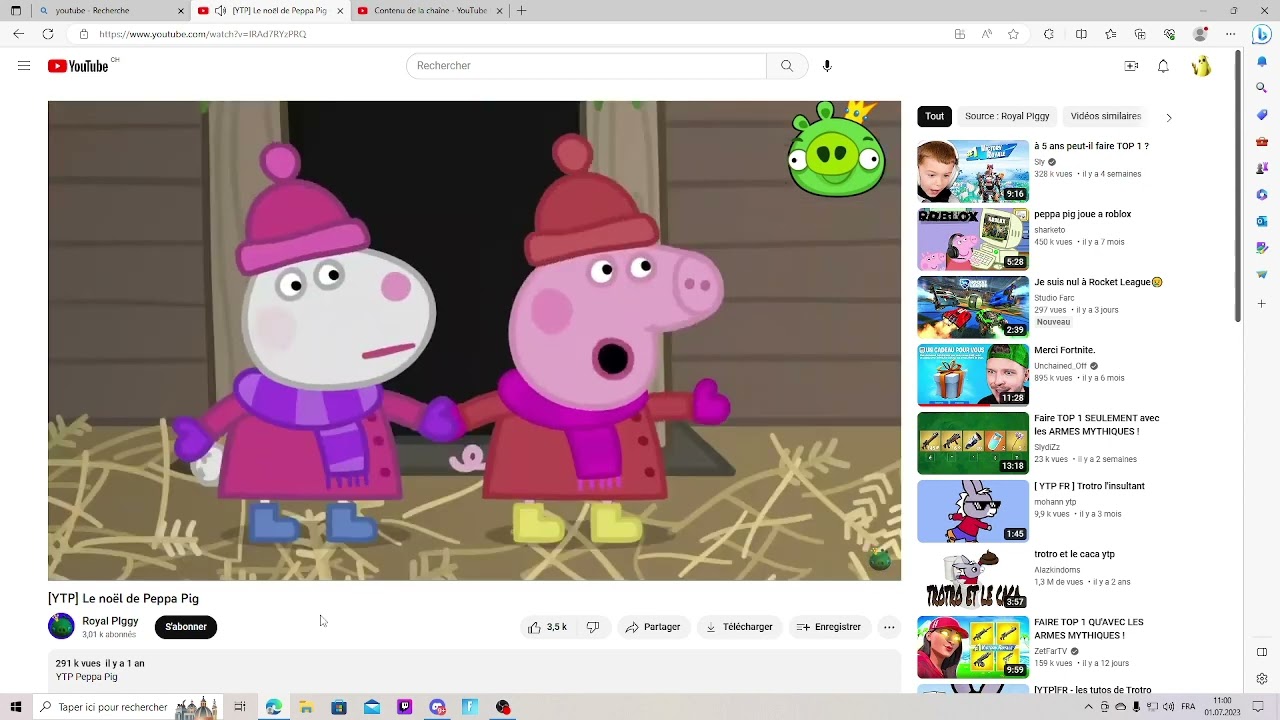Image resolution: width=1280 pixels, height=720 pixels.
Task: Subscribe with the S'abonner button
Action: [x=186, y=627]
